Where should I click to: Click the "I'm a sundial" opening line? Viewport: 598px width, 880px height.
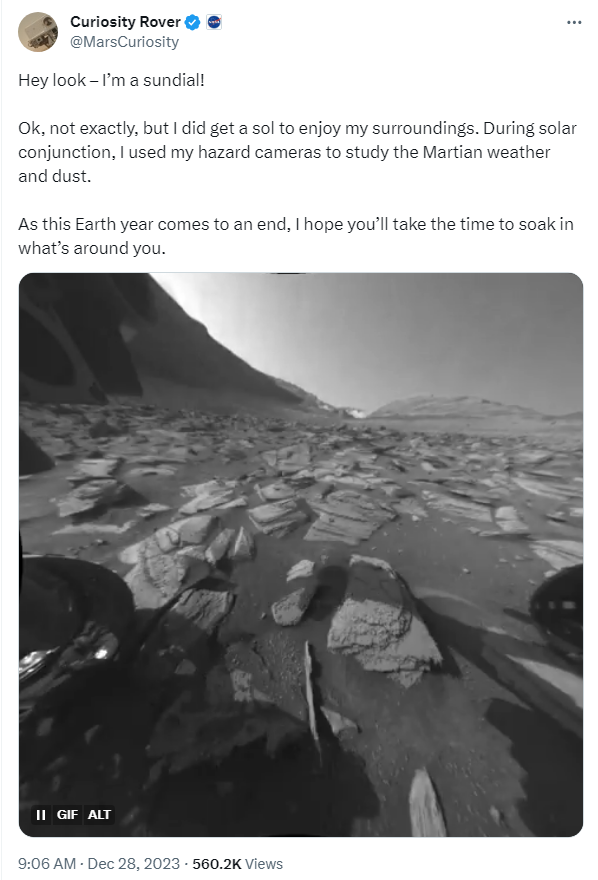point(111,80)
